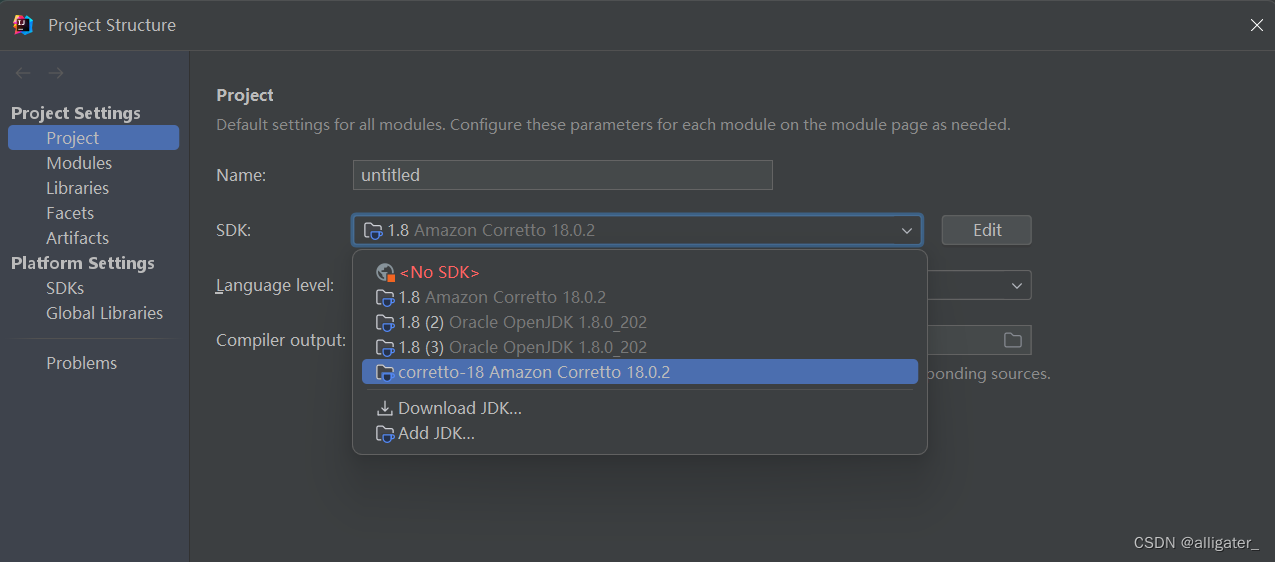Click the forward navigation arrow
The image size is (1275, 562).
[56, 73]
